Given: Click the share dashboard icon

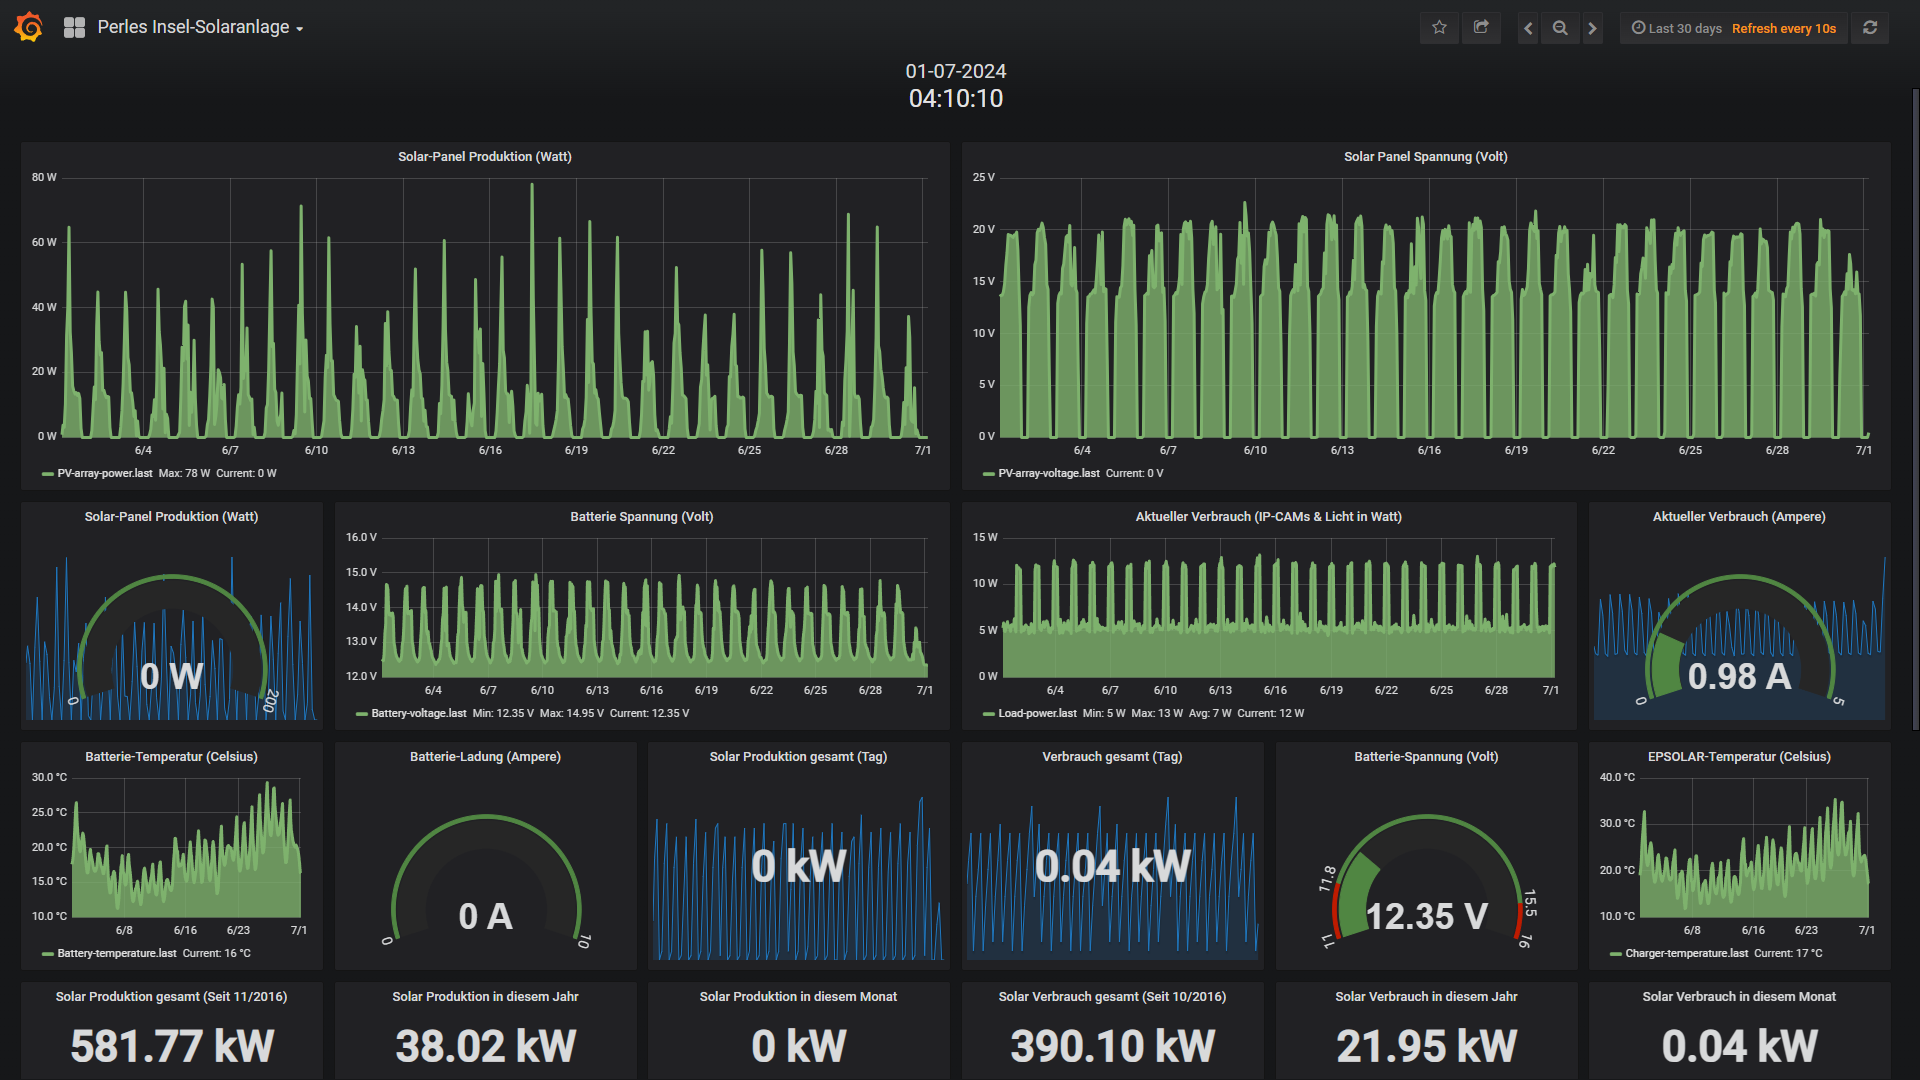Looking at the screenshot, I should [x=1481, y=28].
